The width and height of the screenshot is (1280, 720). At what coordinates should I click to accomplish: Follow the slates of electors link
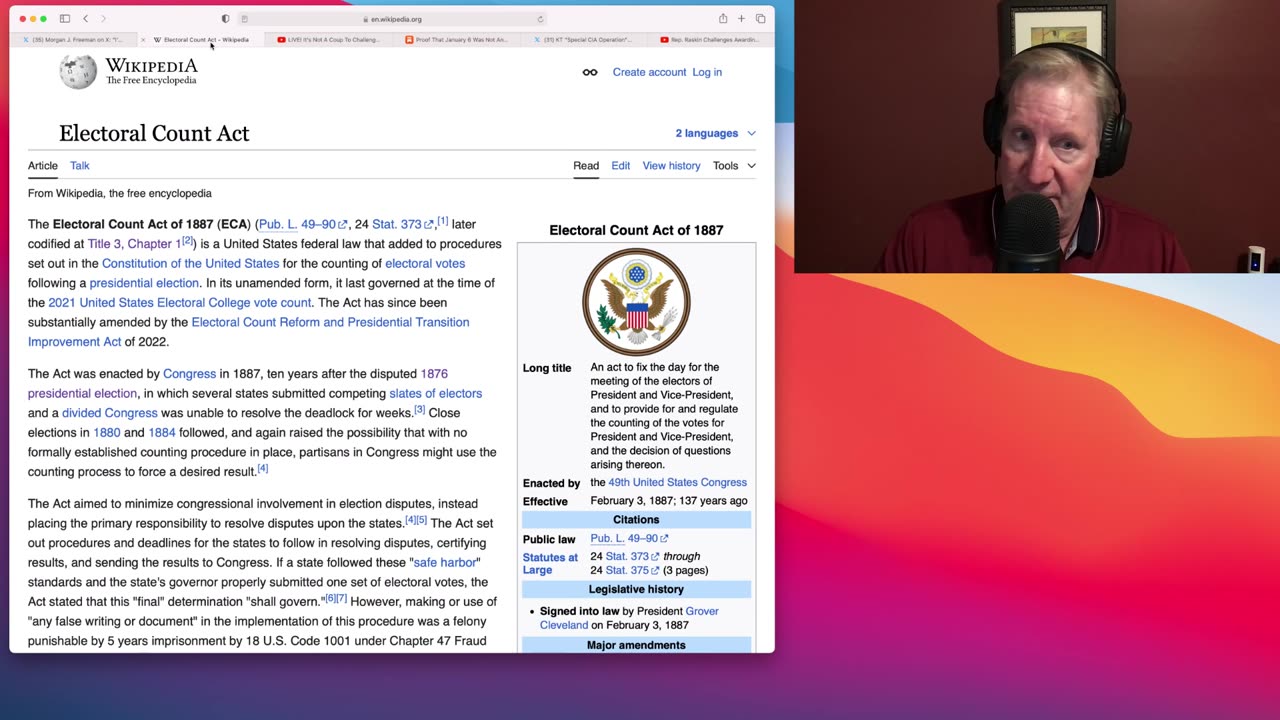click(435, 394)
